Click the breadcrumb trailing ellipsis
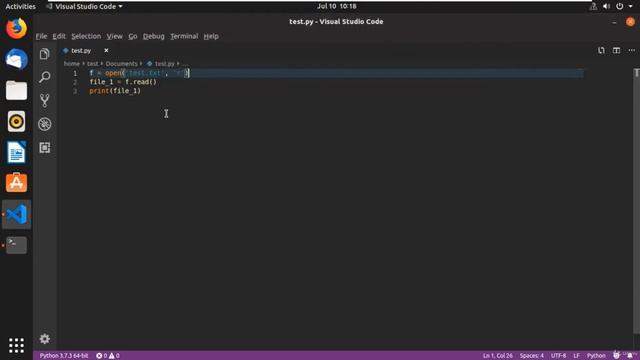 pyautogui.click(x=185, y=64)
